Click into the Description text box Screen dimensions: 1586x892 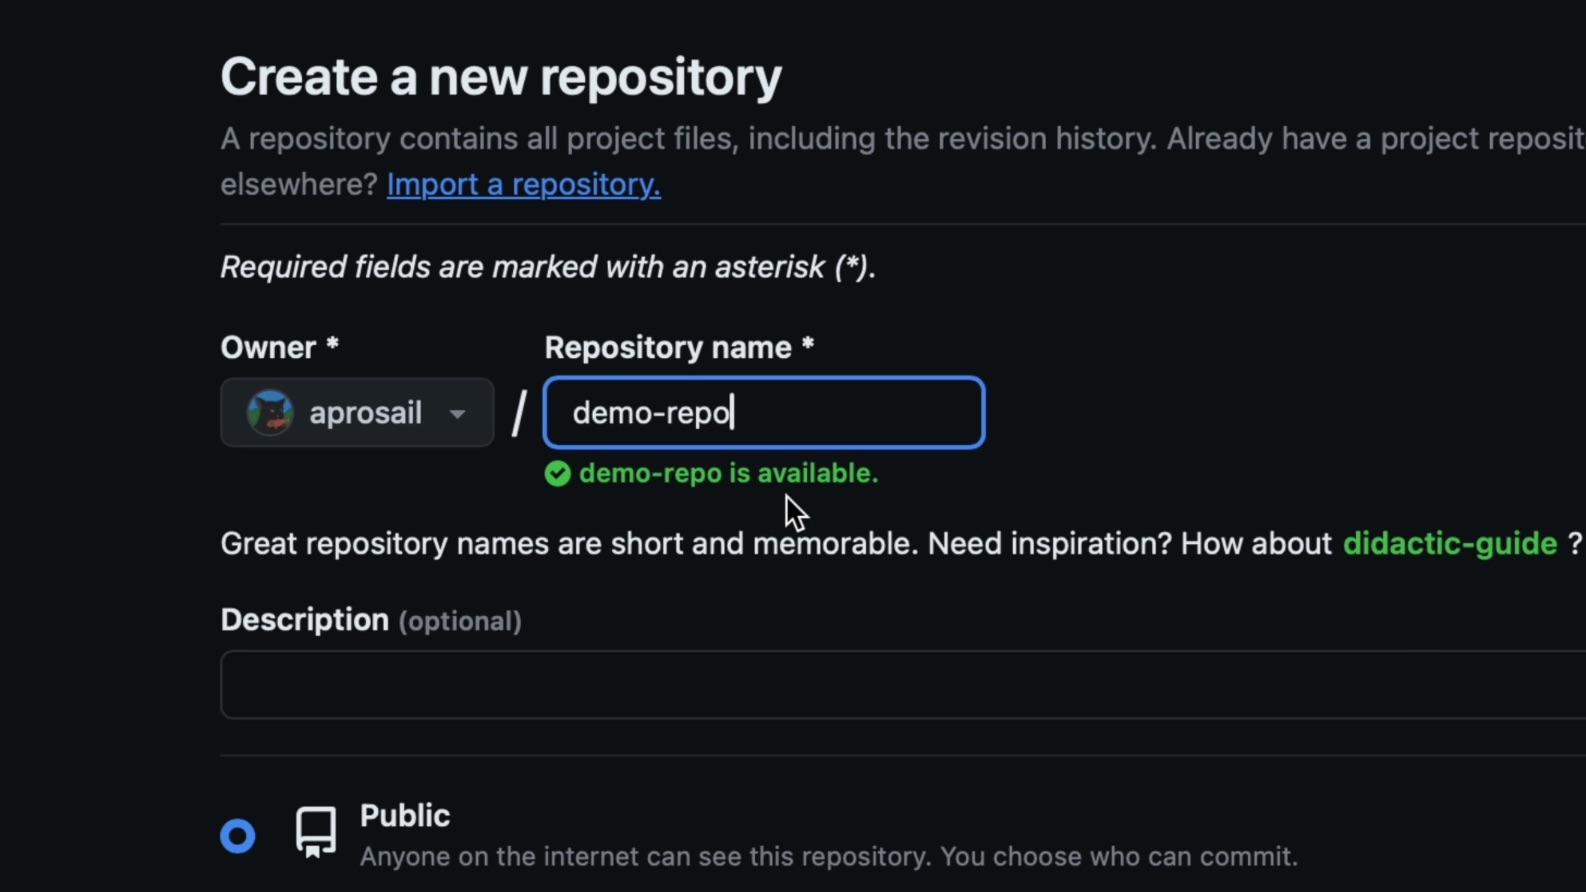point(900,685)
